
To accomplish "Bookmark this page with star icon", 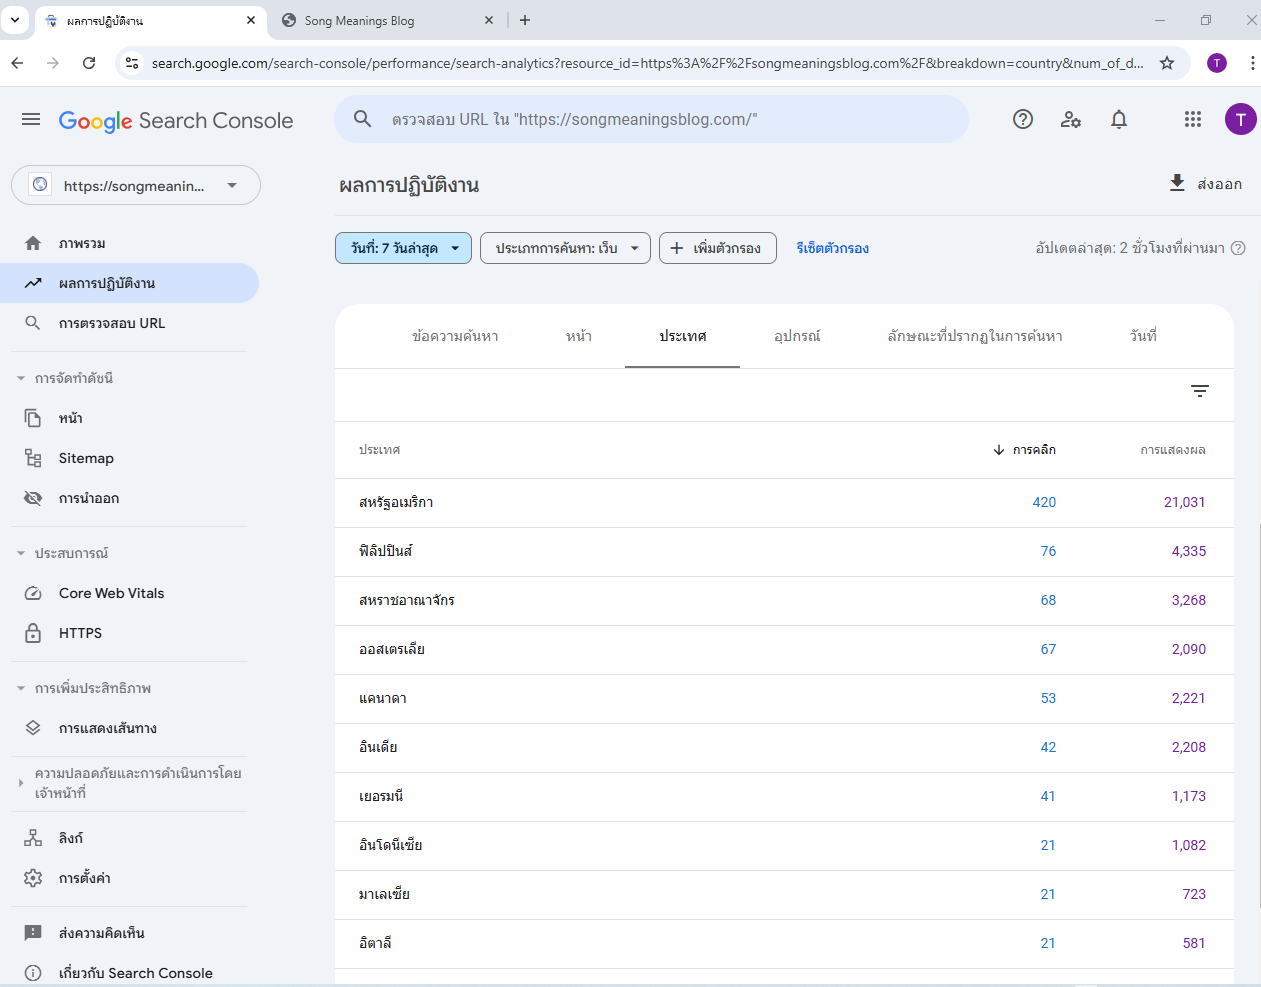I will (x=1167, y=63).
